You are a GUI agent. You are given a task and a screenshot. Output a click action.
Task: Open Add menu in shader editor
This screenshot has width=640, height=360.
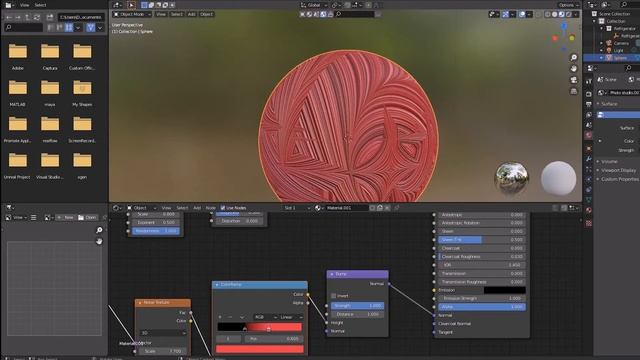[x=197, y=208]
